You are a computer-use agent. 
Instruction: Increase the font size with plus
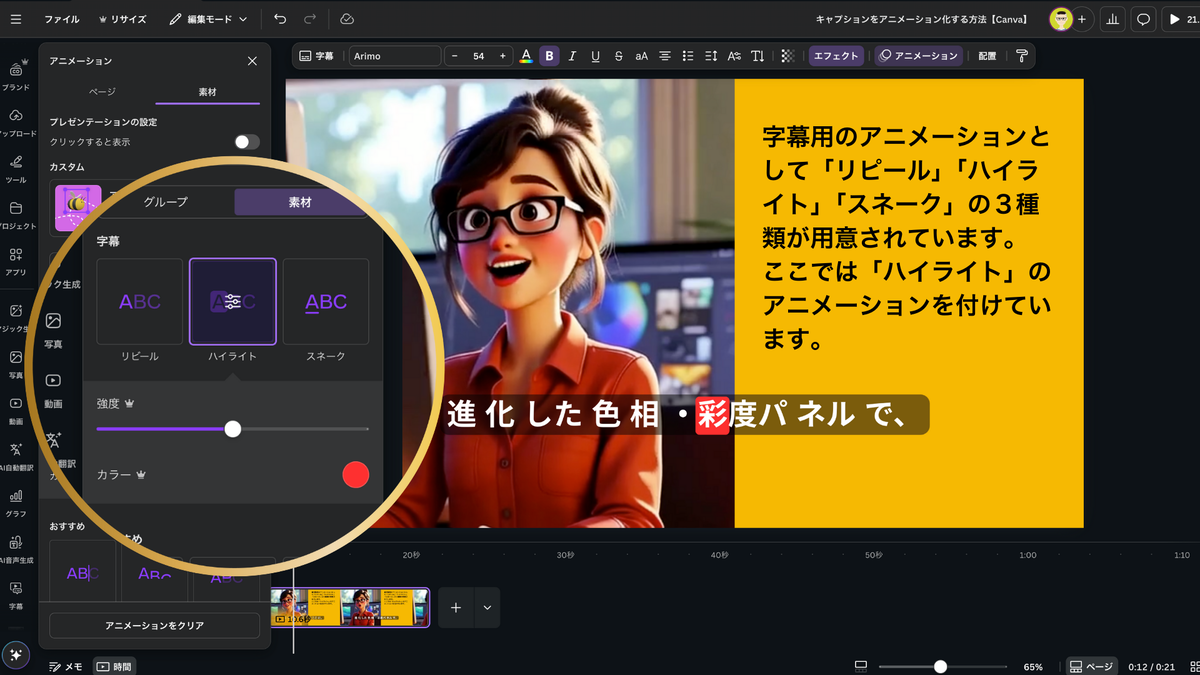[x=501, y=56]
